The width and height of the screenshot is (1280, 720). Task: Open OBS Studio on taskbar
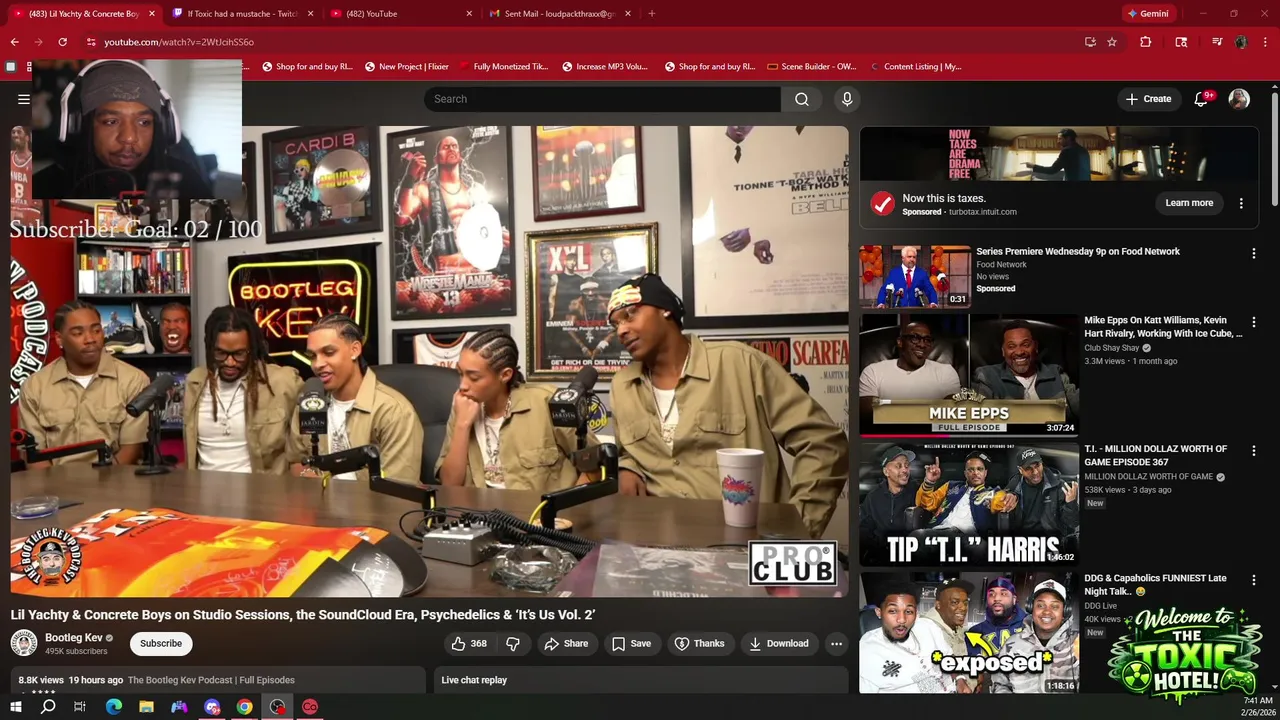[277, 707]
